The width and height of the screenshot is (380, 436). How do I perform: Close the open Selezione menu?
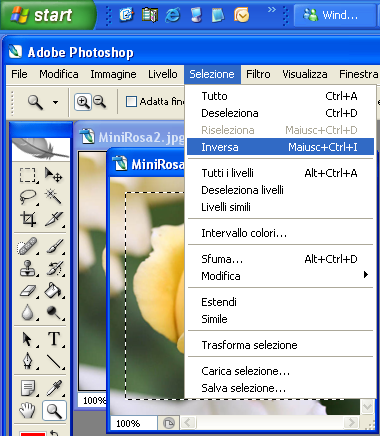pyautogui.click(x=212, y=74)
